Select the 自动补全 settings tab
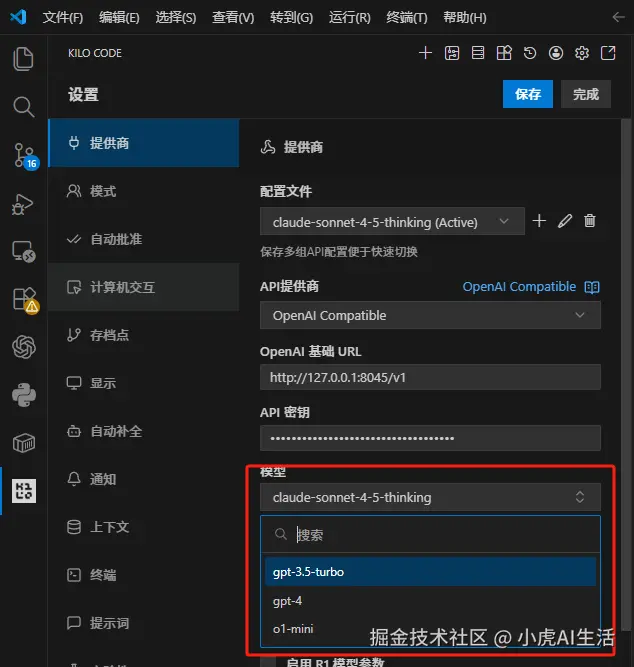Viewport: 634px width, 667px height. pos(144,431)
